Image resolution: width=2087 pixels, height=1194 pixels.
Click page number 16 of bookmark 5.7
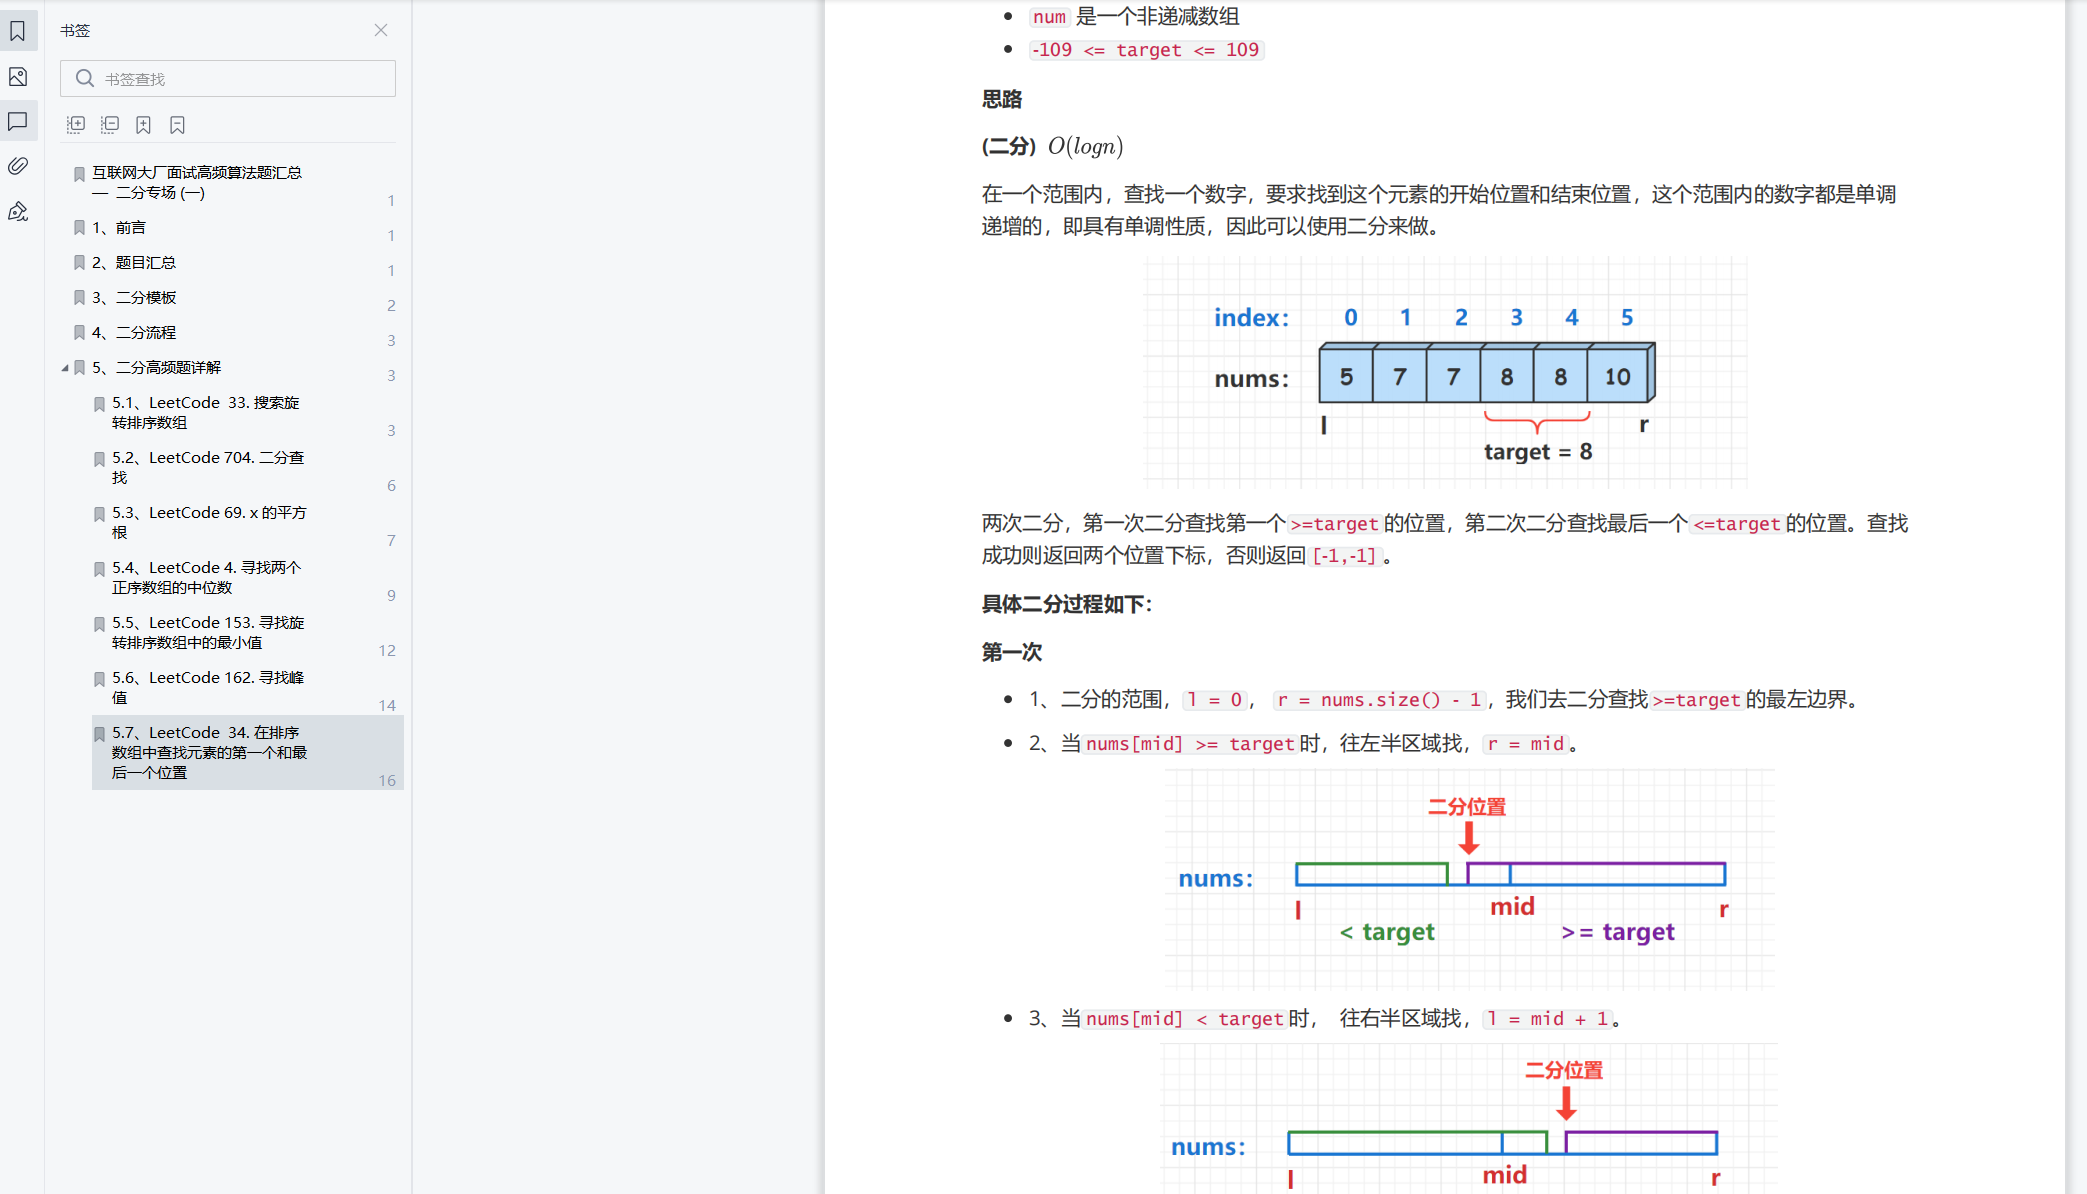tap(387, 781)
